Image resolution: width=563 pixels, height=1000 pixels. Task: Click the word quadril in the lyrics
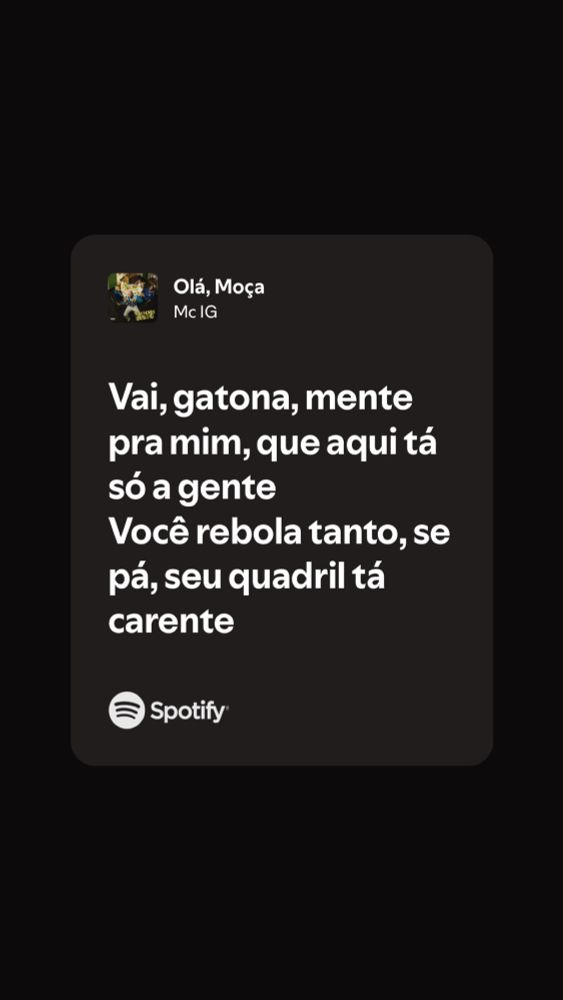pos(290,579)
